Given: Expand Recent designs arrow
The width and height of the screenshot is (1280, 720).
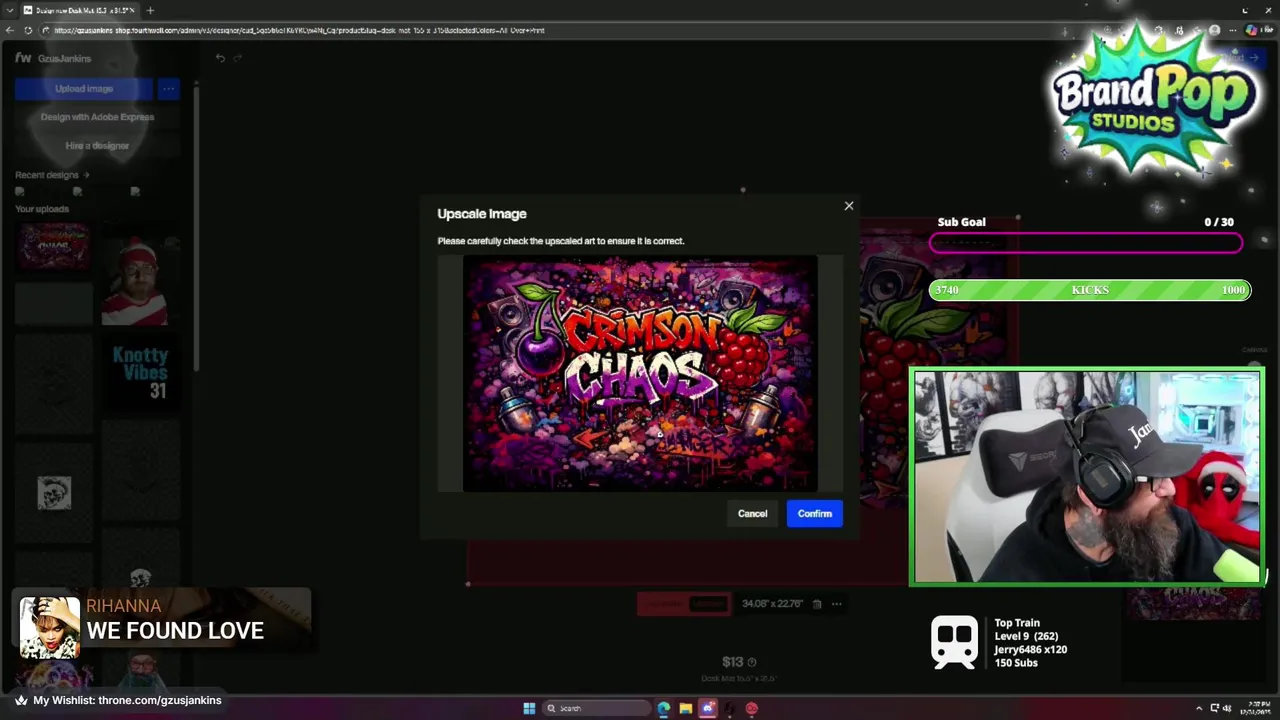Looking at the screenshot, I should [x=86, y=175].
